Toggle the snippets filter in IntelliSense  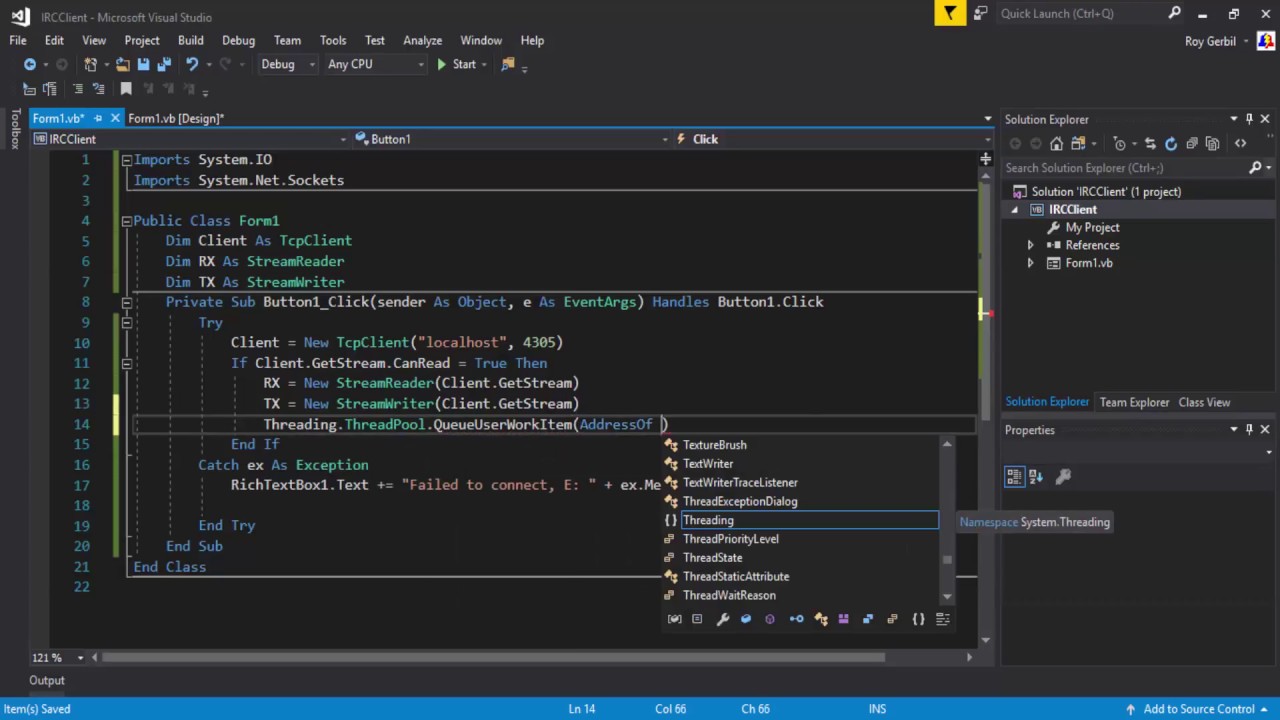(942, 619)
